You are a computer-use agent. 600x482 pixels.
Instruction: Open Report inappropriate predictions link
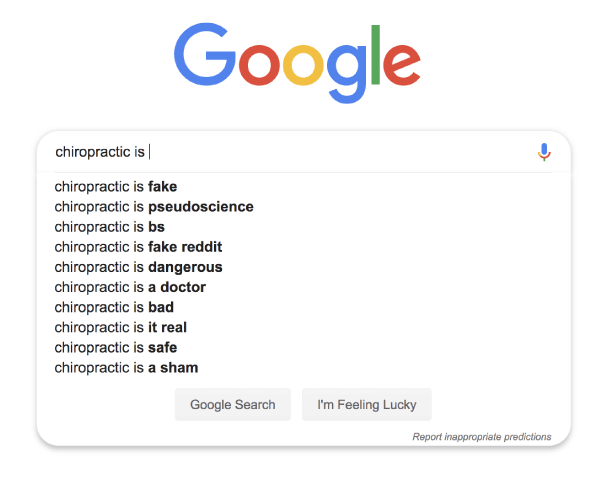pyautogui.click(x=481, y=437)
